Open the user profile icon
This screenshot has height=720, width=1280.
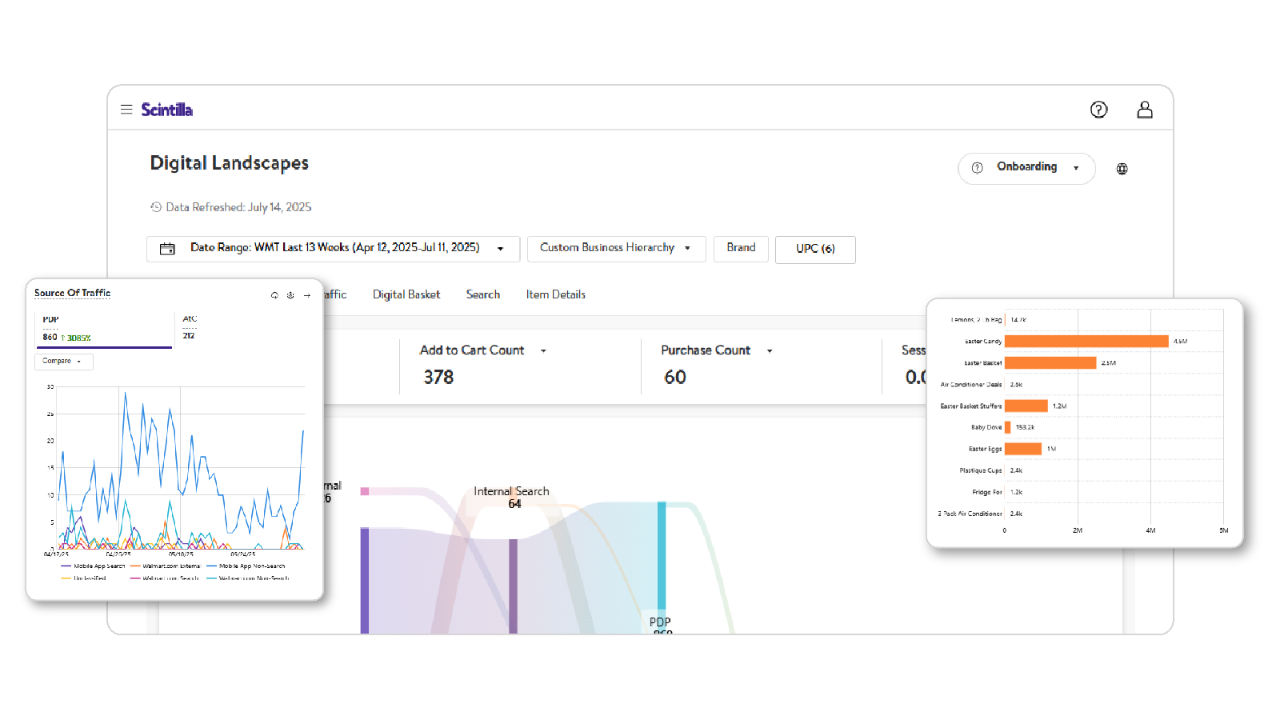[x=1144, y=110]
